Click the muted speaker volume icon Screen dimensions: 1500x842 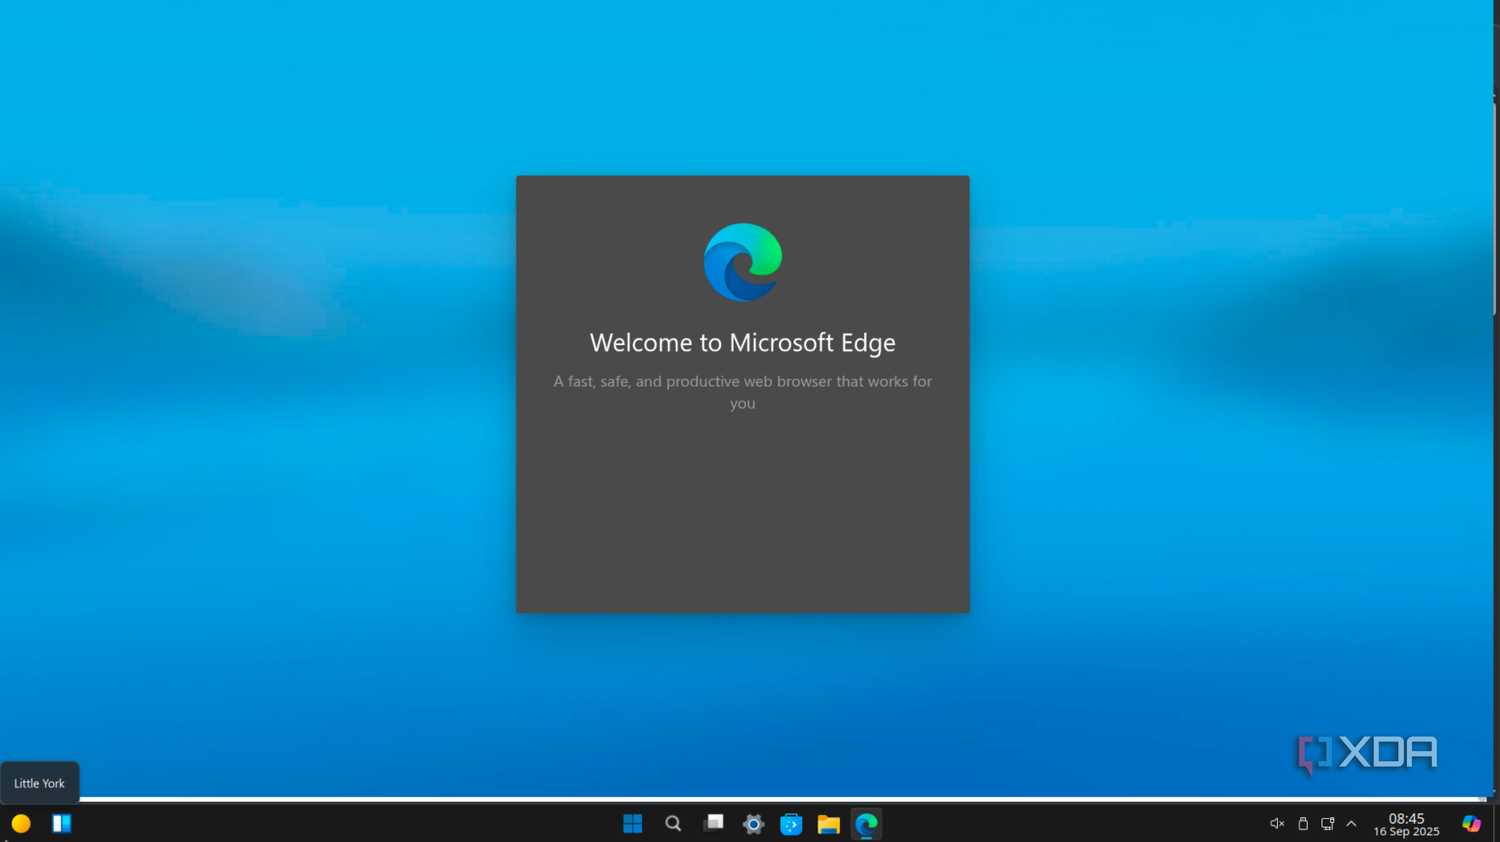coord(1277,824)
